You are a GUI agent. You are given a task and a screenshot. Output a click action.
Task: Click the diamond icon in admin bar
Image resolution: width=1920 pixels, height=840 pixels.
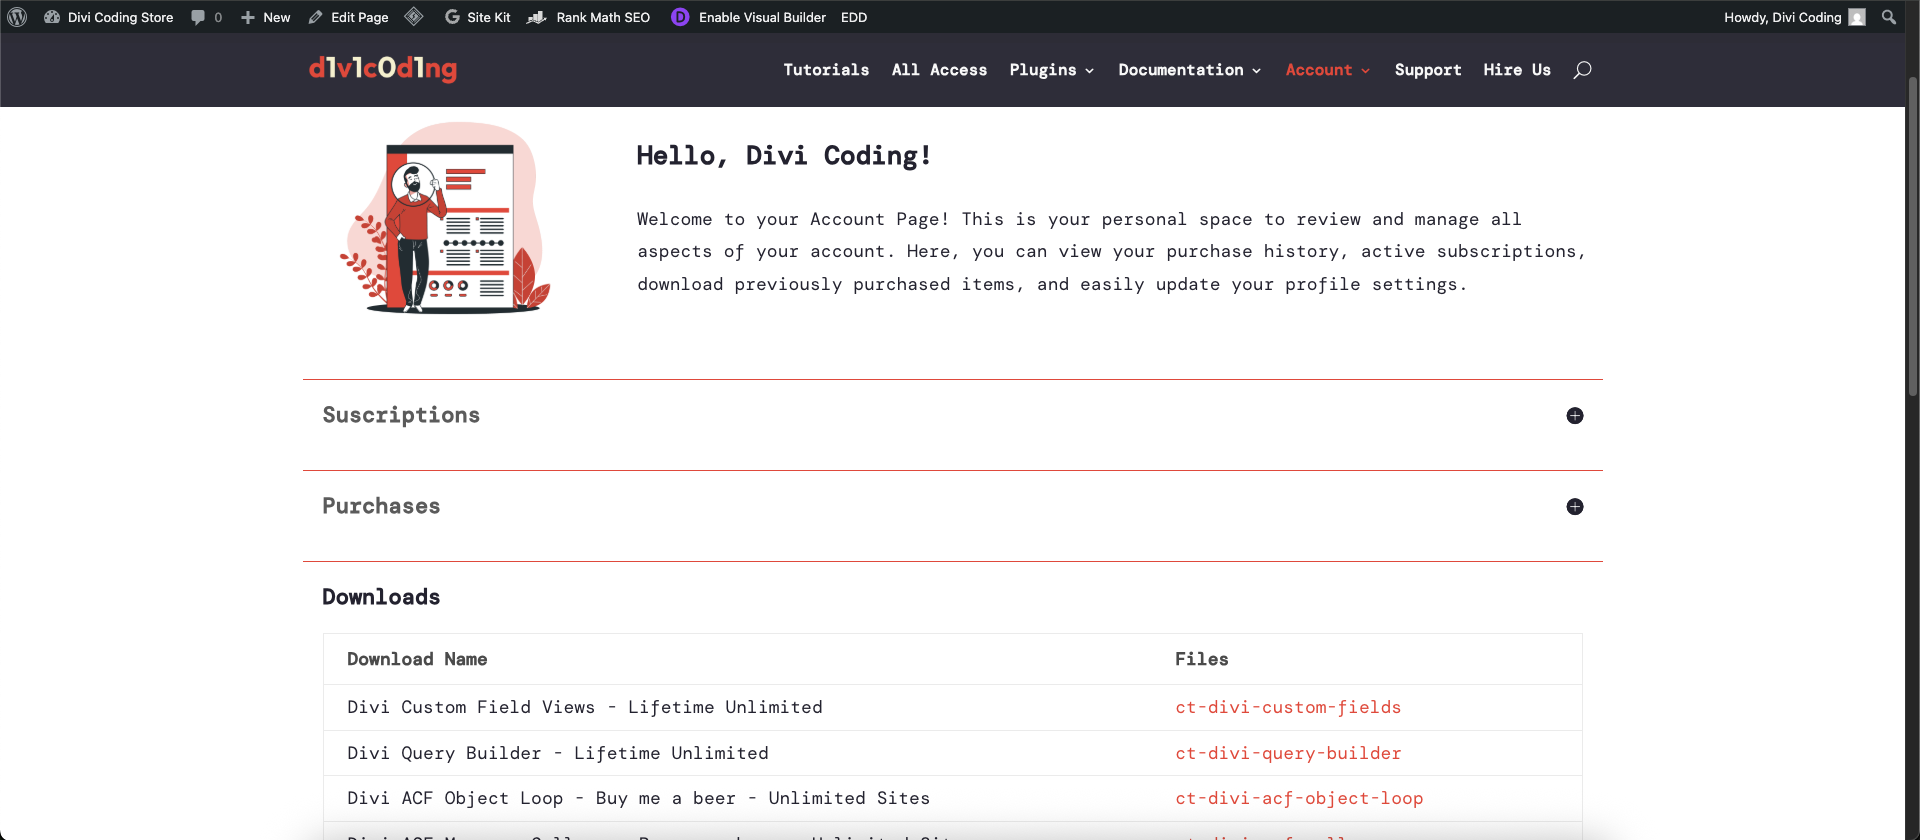[414, 17]
